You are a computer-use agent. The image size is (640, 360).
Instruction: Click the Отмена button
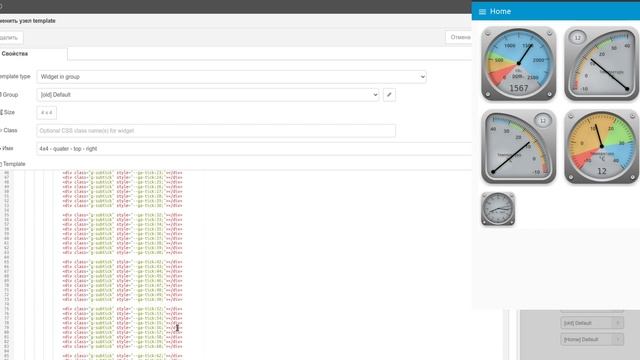tap(460, 37)
